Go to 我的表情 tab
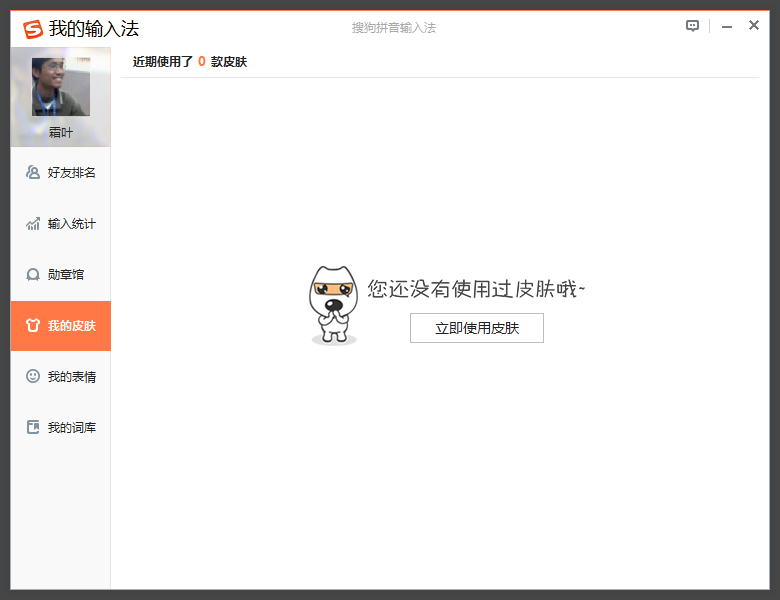The width and height of the screenshot is (780, 600). tap(61, 377)
